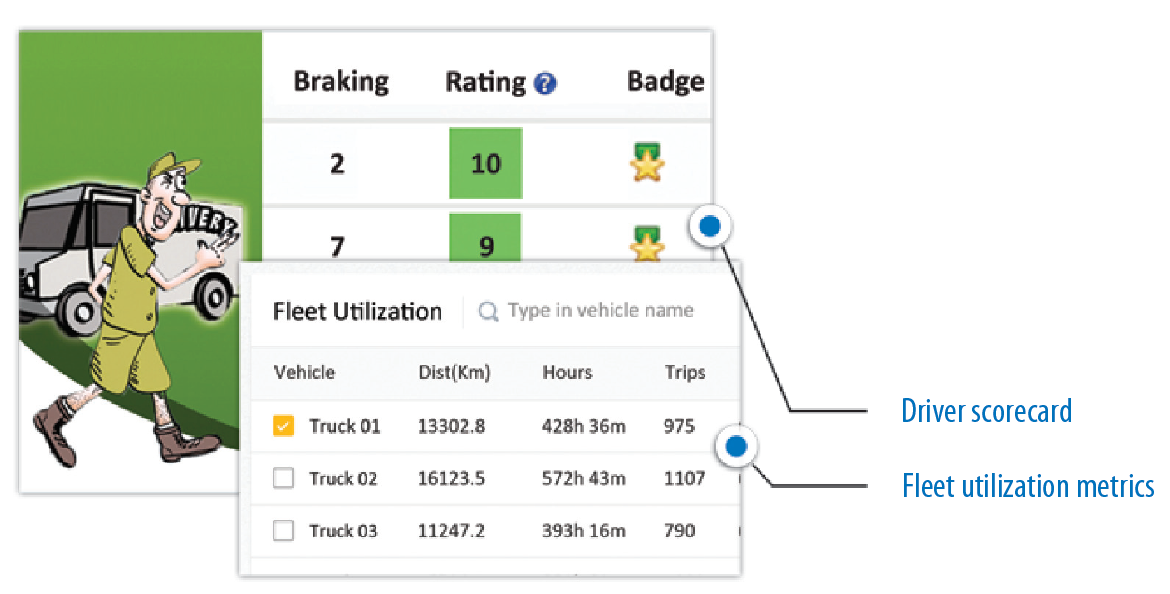Select the Truck 03 checkbox

point(284,531)
